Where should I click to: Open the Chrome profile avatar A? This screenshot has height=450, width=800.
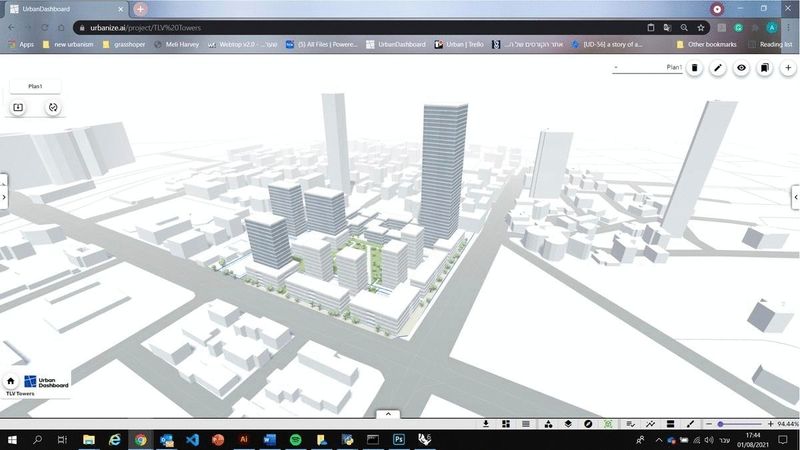coord(772,28)
